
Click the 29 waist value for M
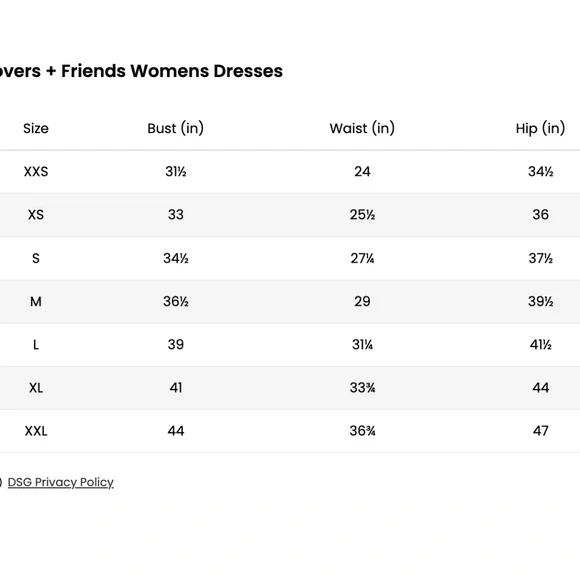click(x=362, y=301)
